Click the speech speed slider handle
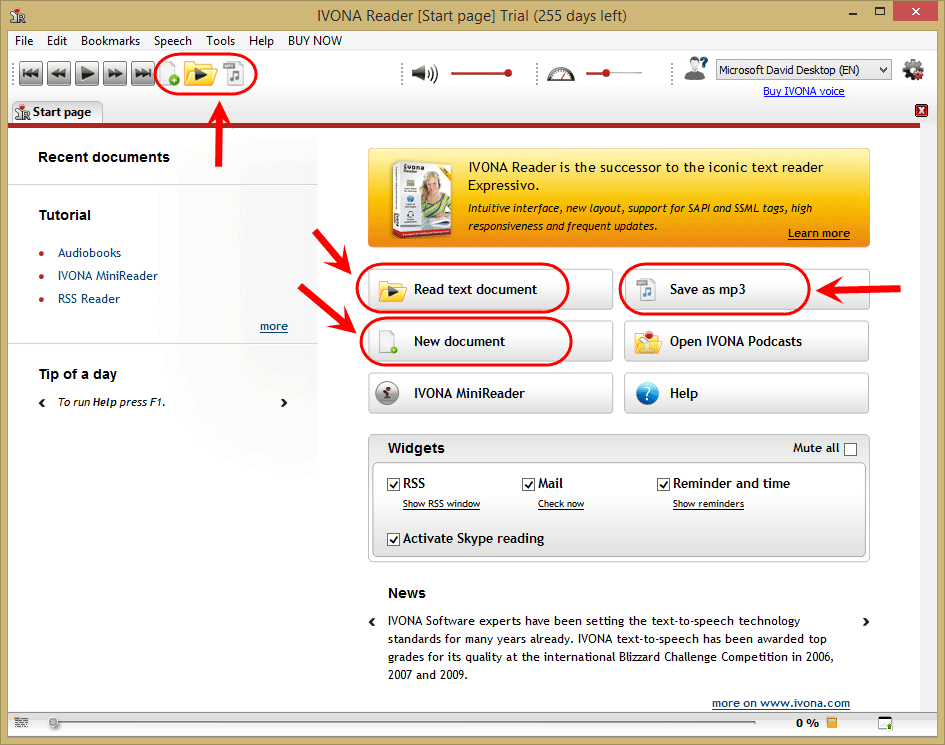This screenshot has width=945, height=745. (x=606, y=73)
